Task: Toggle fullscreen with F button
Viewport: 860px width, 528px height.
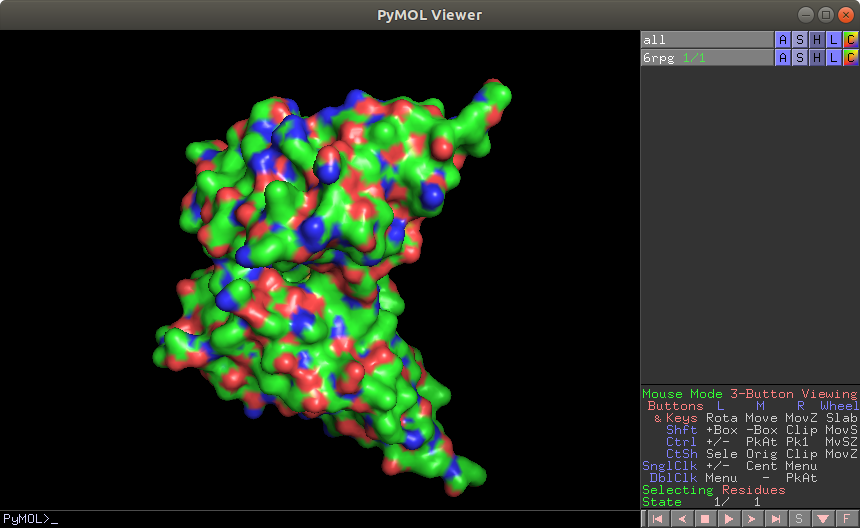Action: pyautogui.click(x=847, y=519)
